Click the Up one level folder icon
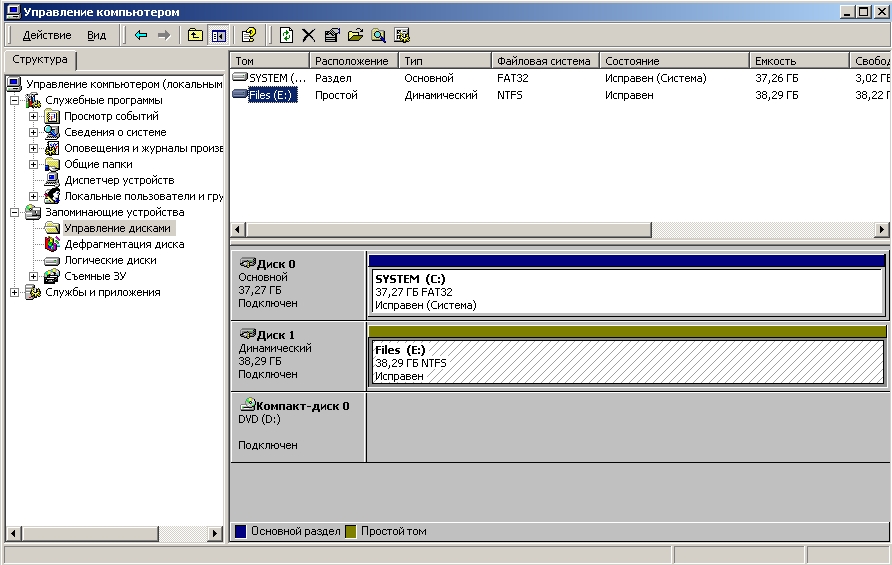The image size is (892, 565). (195, 35)
